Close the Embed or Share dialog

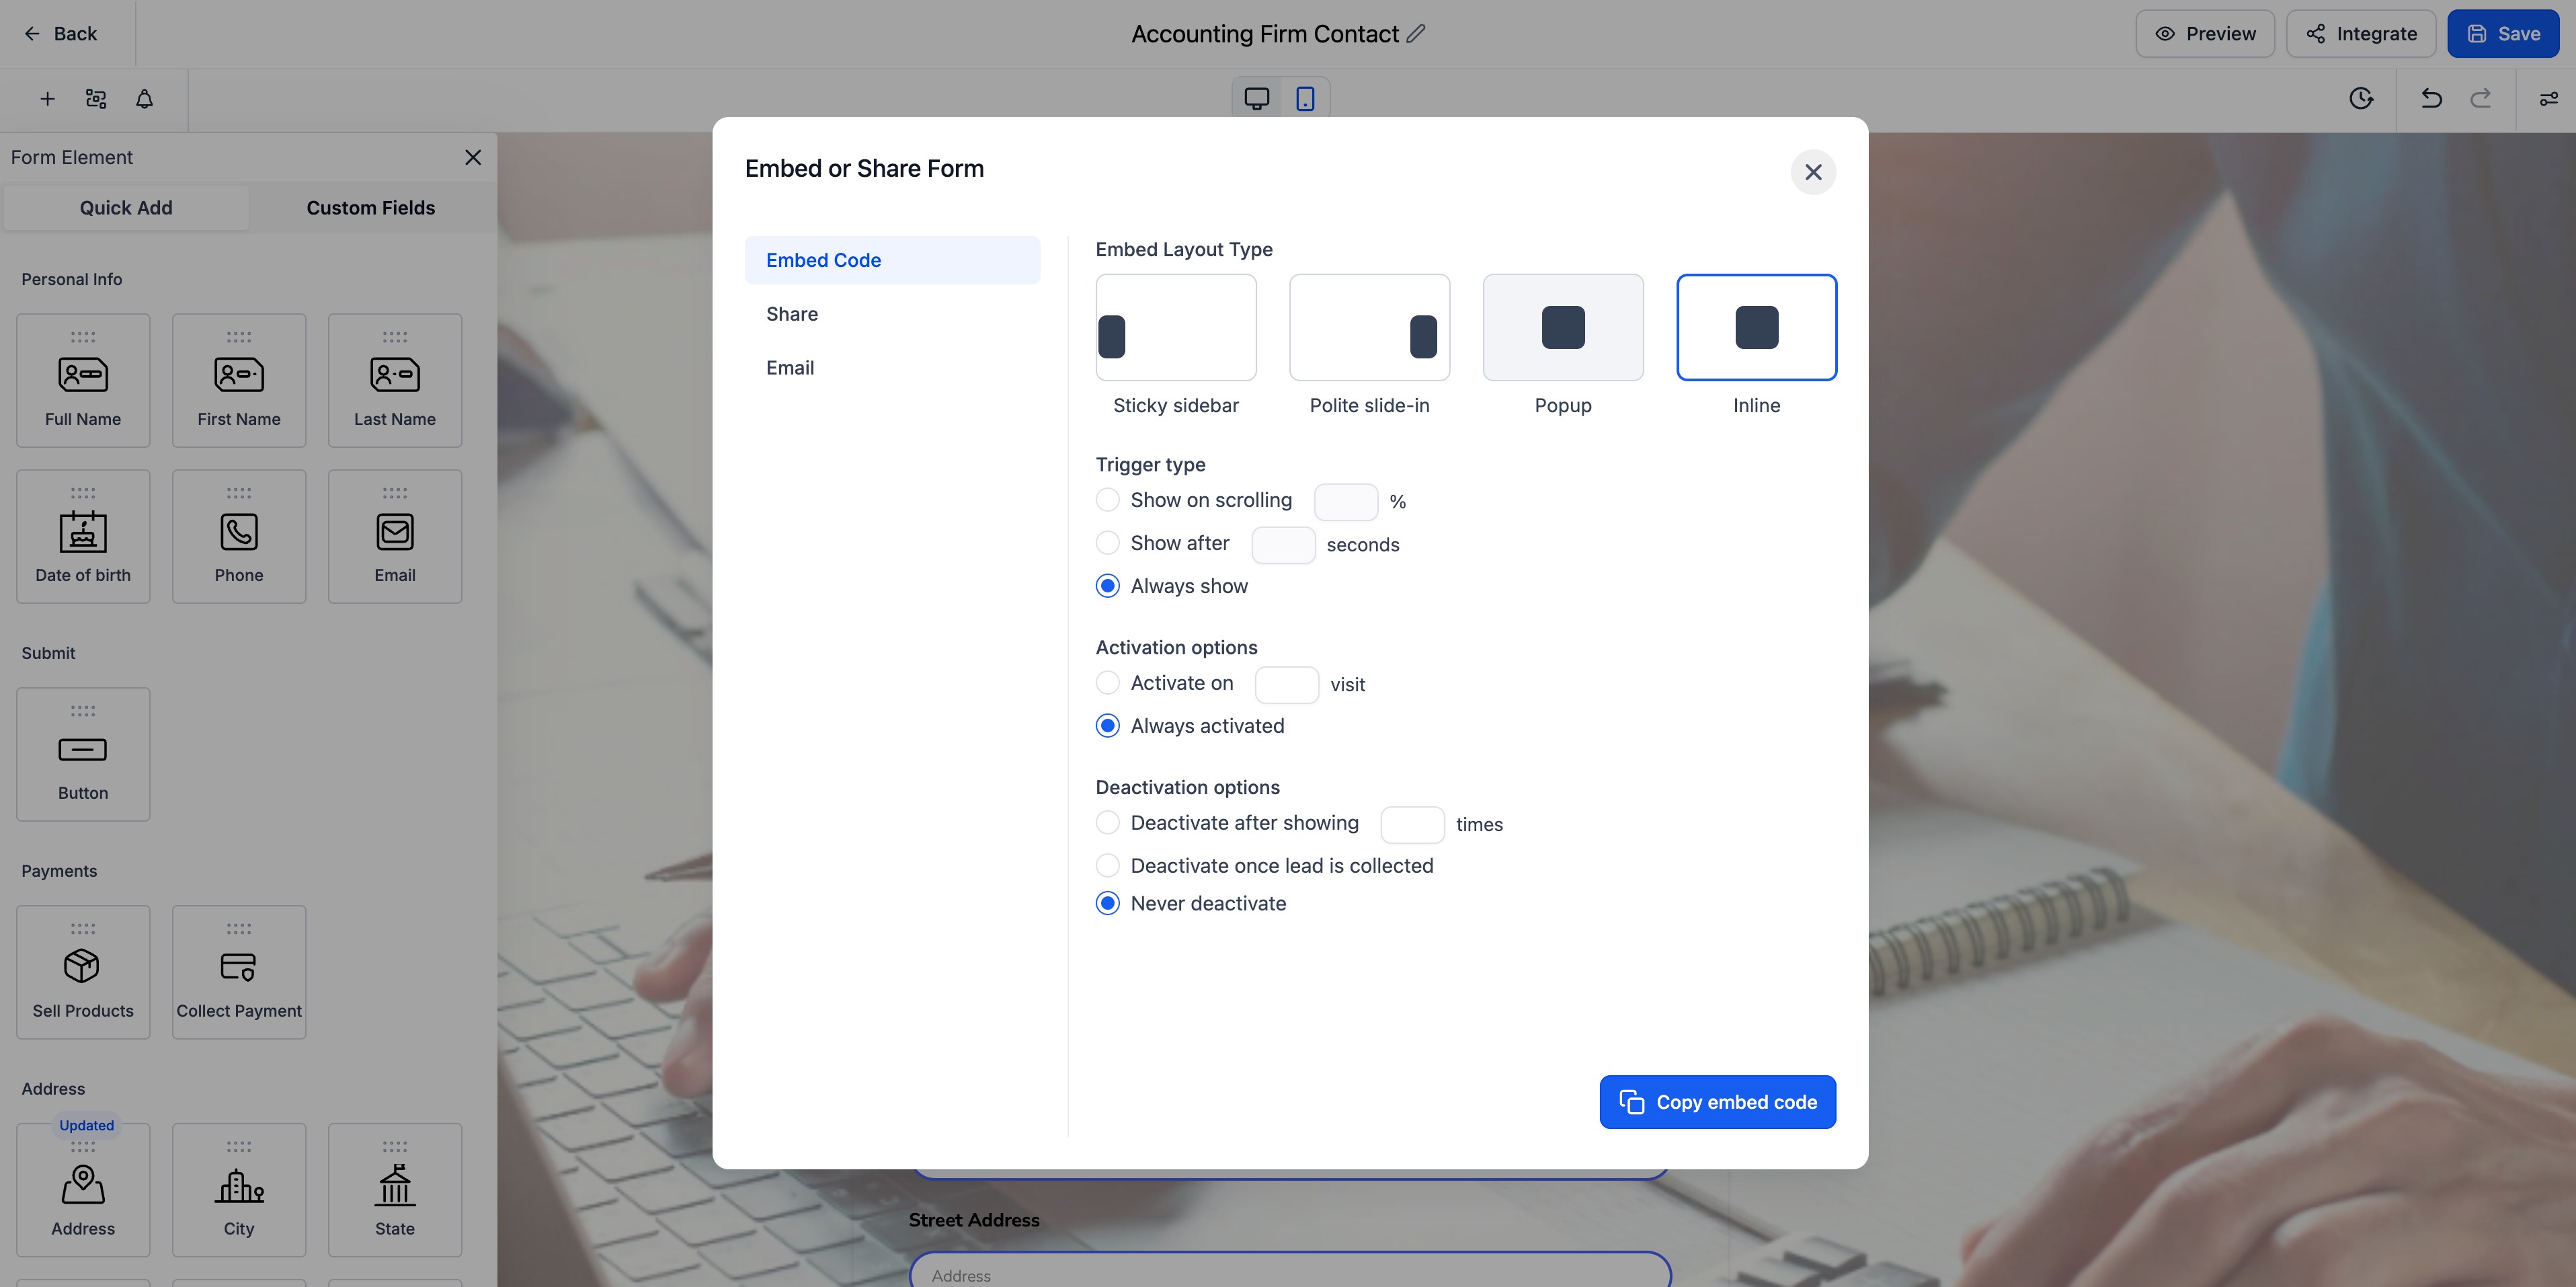click(x=1812, y=172)
